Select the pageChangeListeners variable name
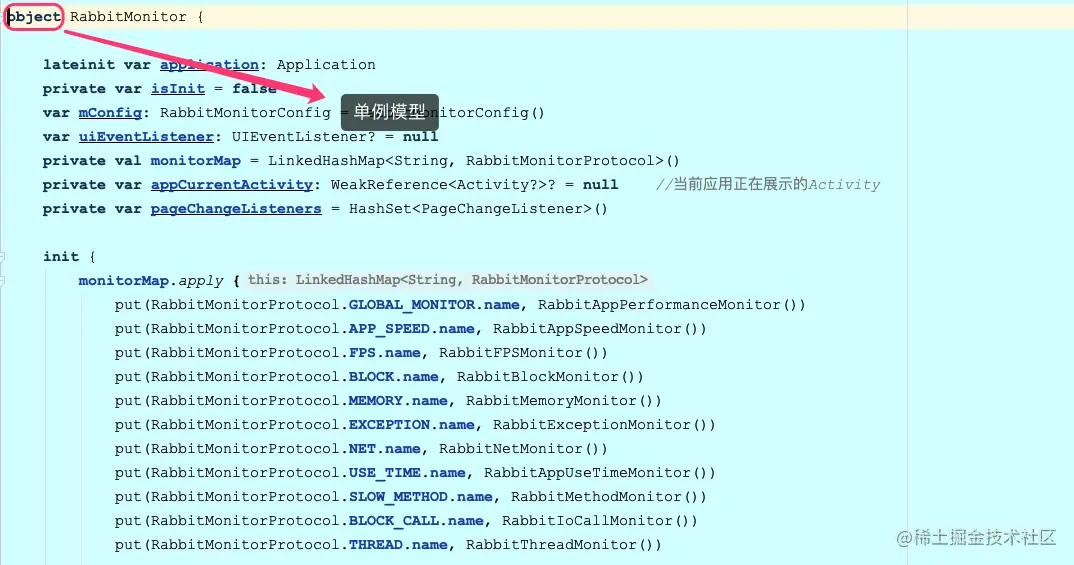Viewport: 1074px width, 565px height. pos(236,208)
